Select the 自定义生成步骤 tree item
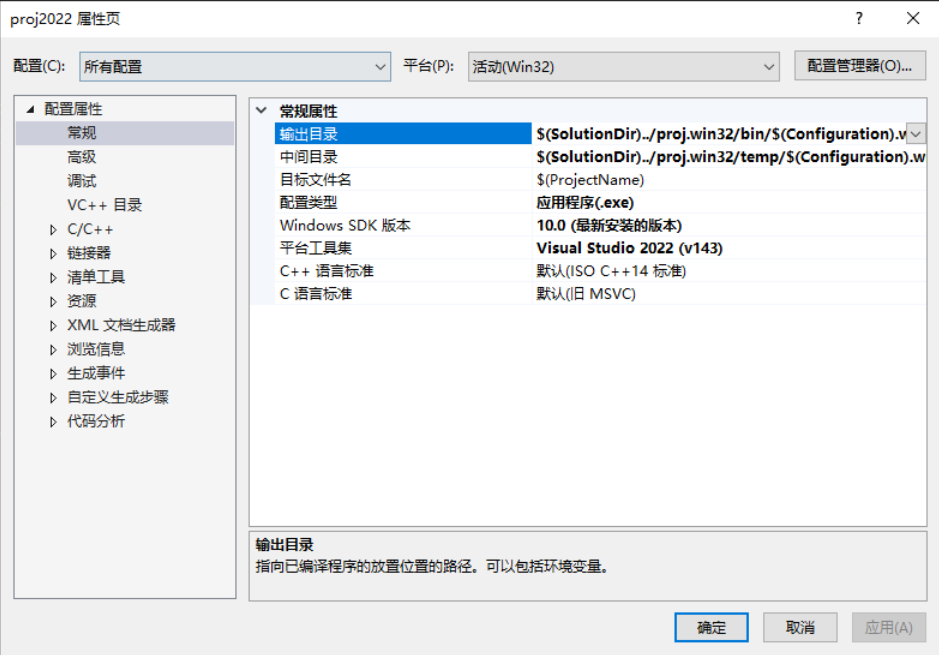Image resolution: width=939 pixels, height=655 pixels. (x=117, y=397)
